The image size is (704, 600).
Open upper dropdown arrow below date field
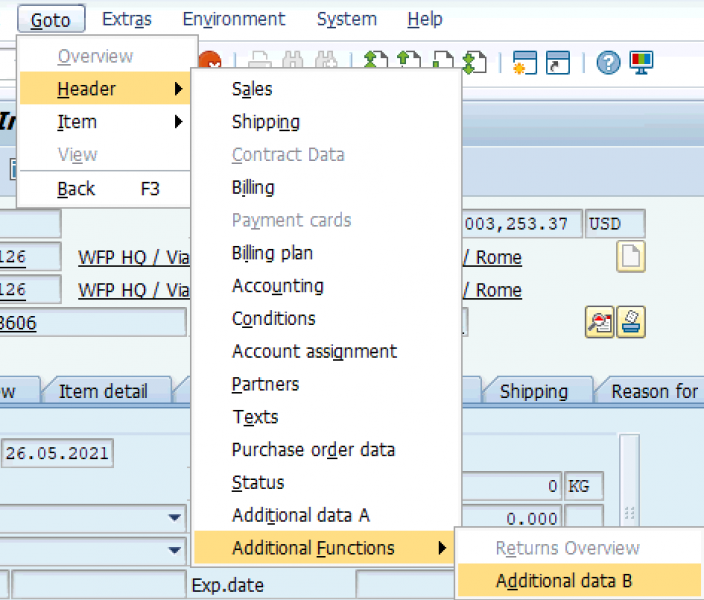[x=175, y=517]
